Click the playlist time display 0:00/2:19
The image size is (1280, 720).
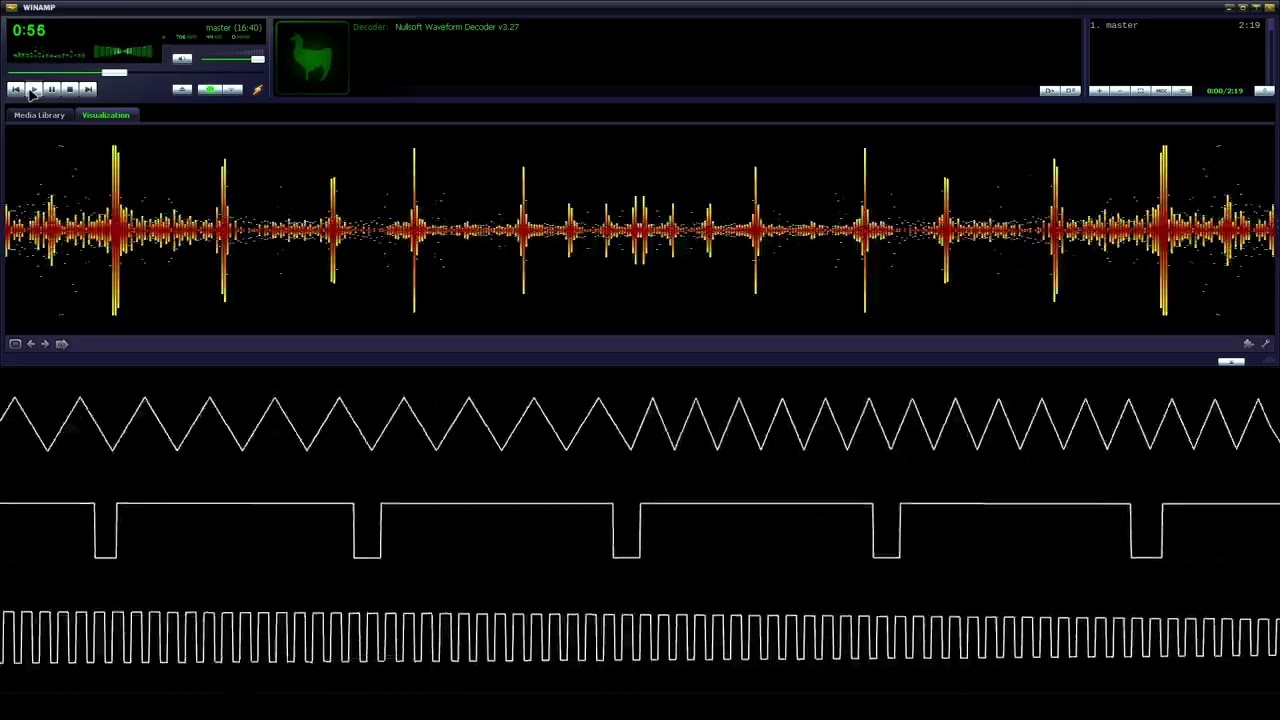(1224, 91)
